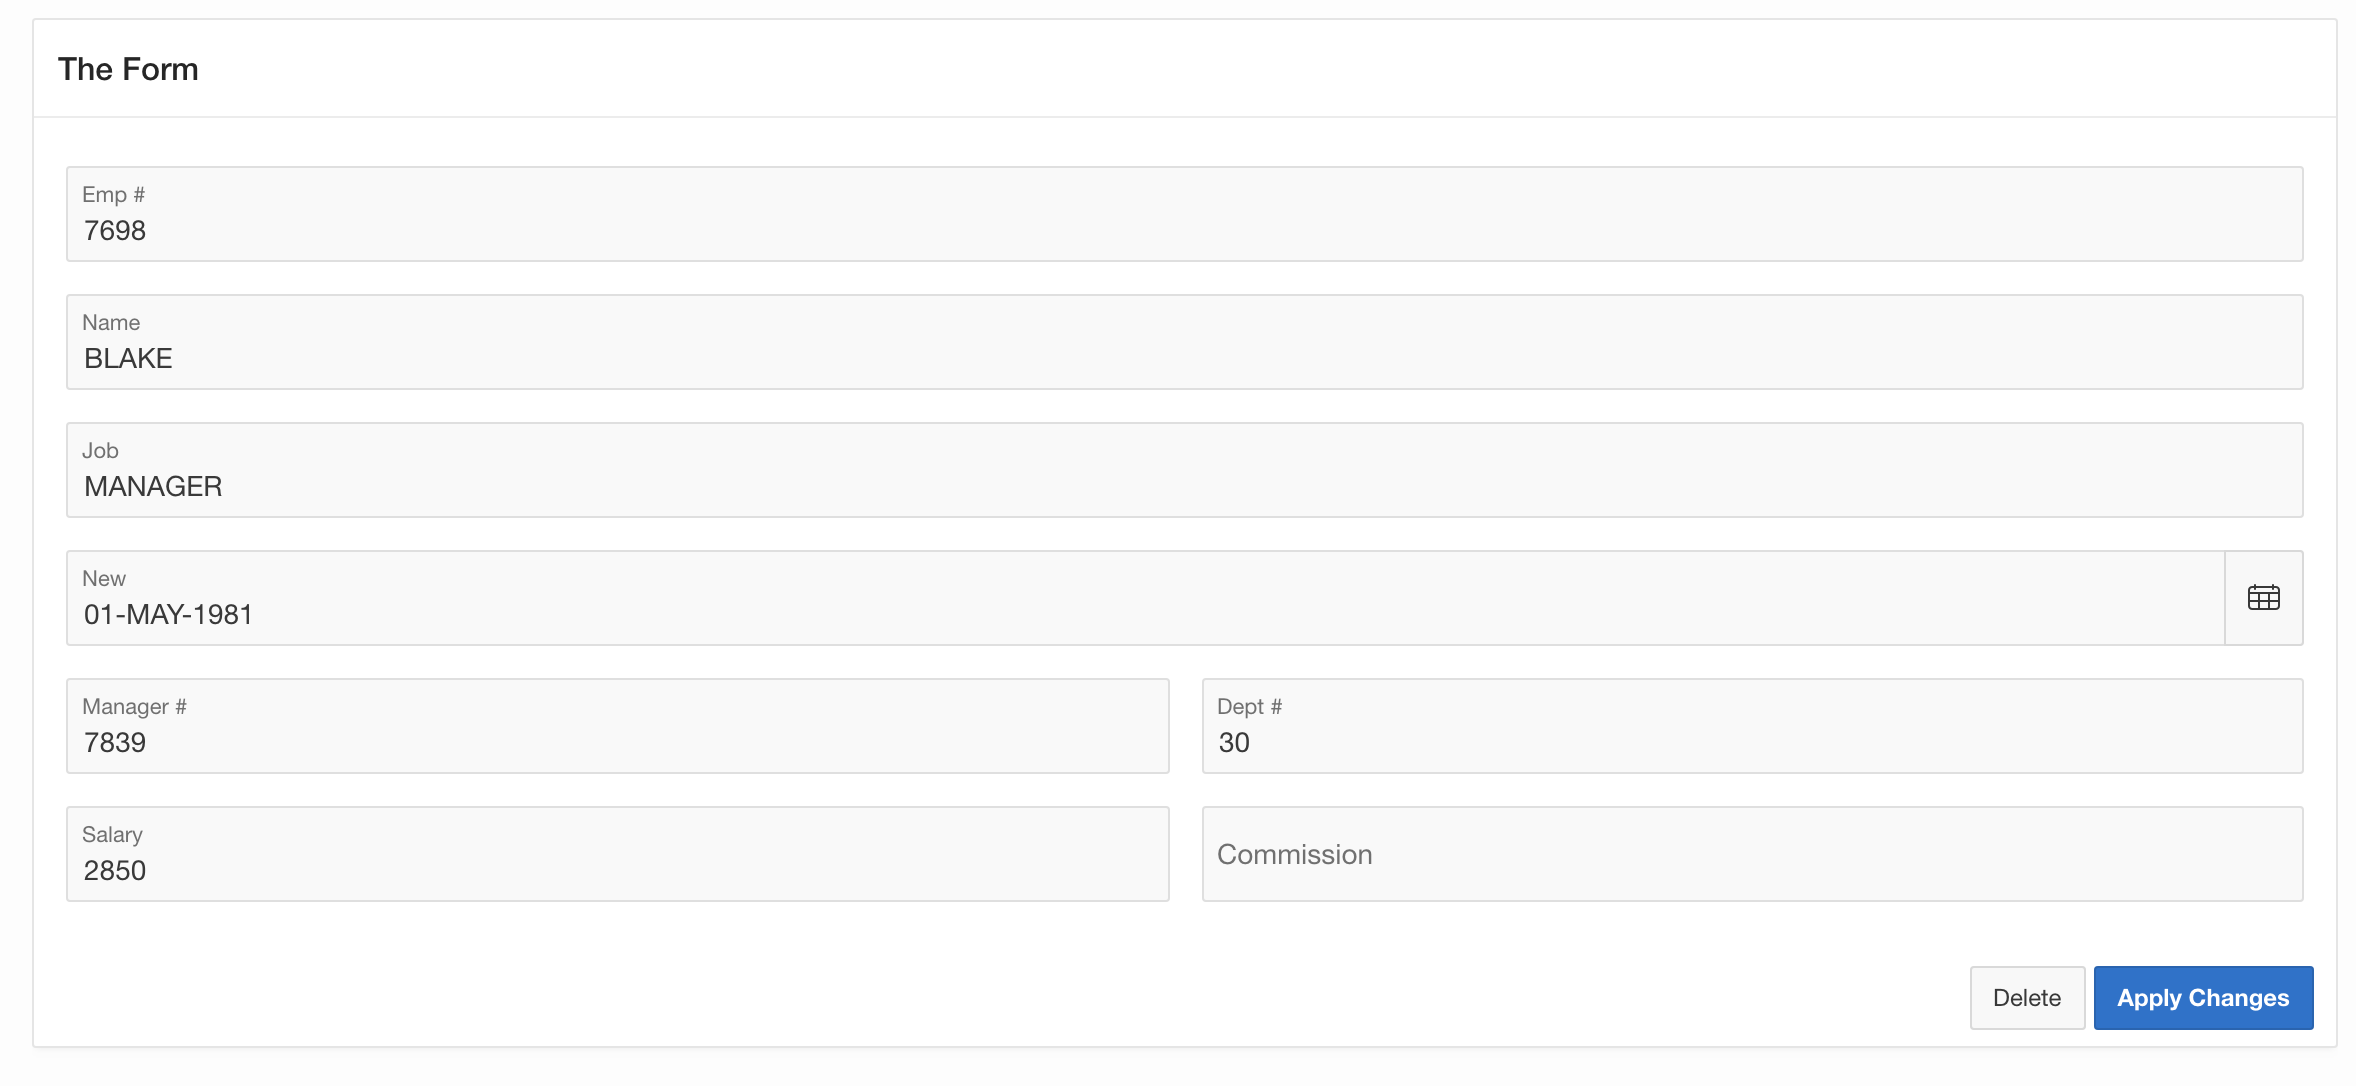This screenshot has height=1086, width=2356.
Task: Click the Apply Changes button
Action: [x=2203, y=998]
